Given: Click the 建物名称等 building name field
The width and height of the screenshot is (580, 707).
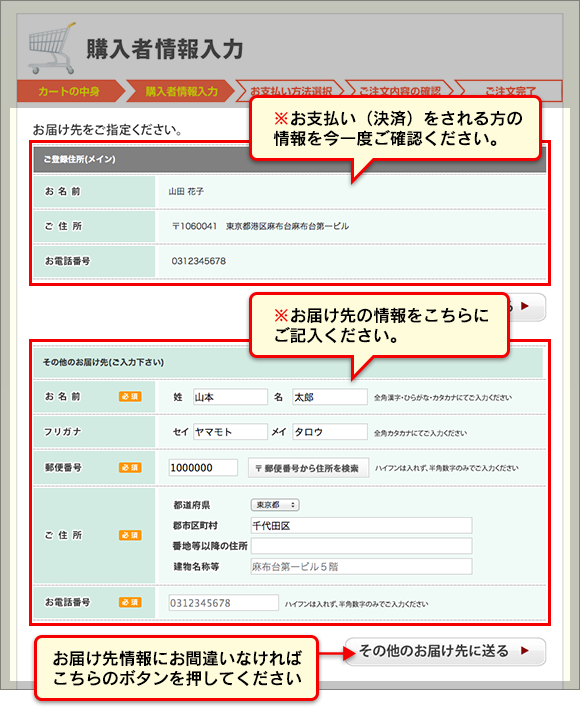Looking at the screenshot, I should coord(362,567).
